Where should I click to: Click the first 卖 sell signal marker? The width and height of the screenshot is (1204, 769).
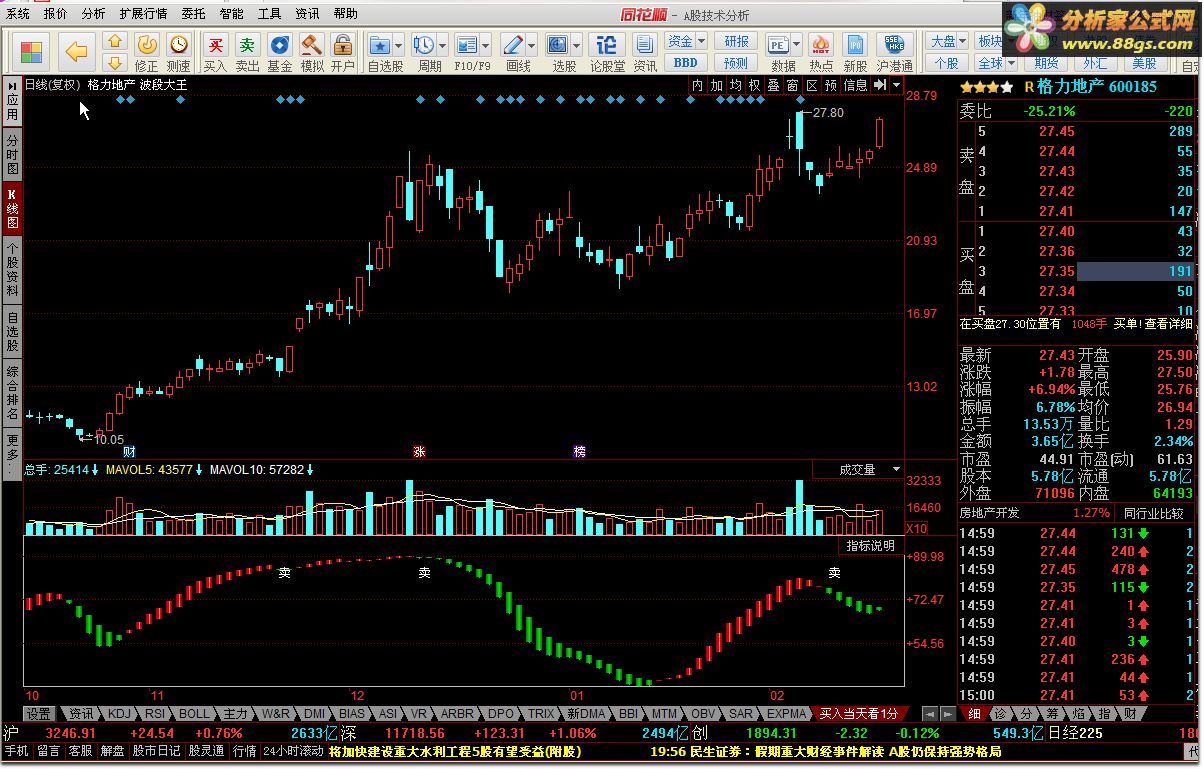(284, 572)
